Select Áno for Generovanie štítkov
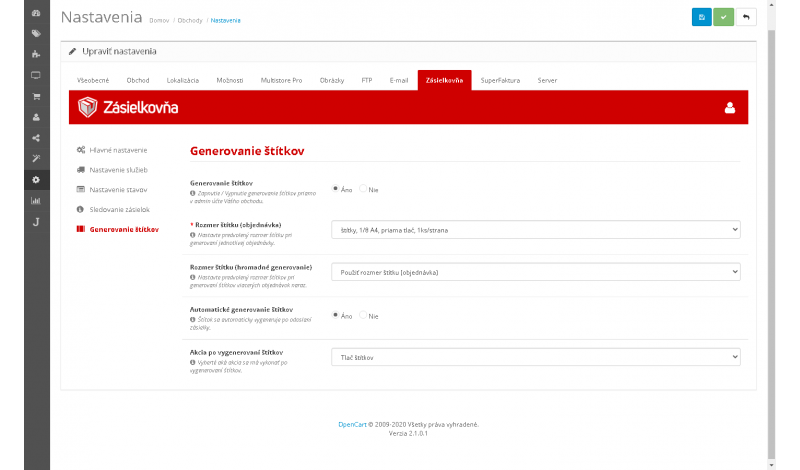800x470 pixels. pos(335,188)
